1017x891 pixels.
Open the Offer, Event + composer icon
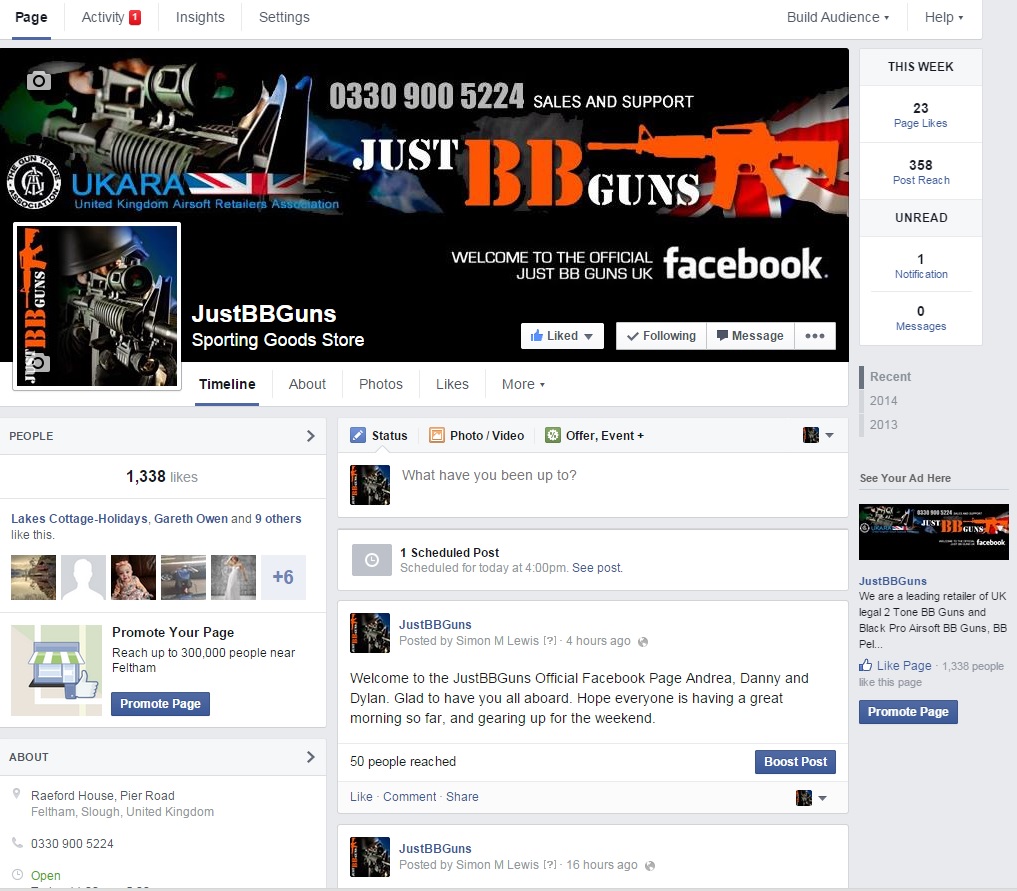tap(553, 435)
